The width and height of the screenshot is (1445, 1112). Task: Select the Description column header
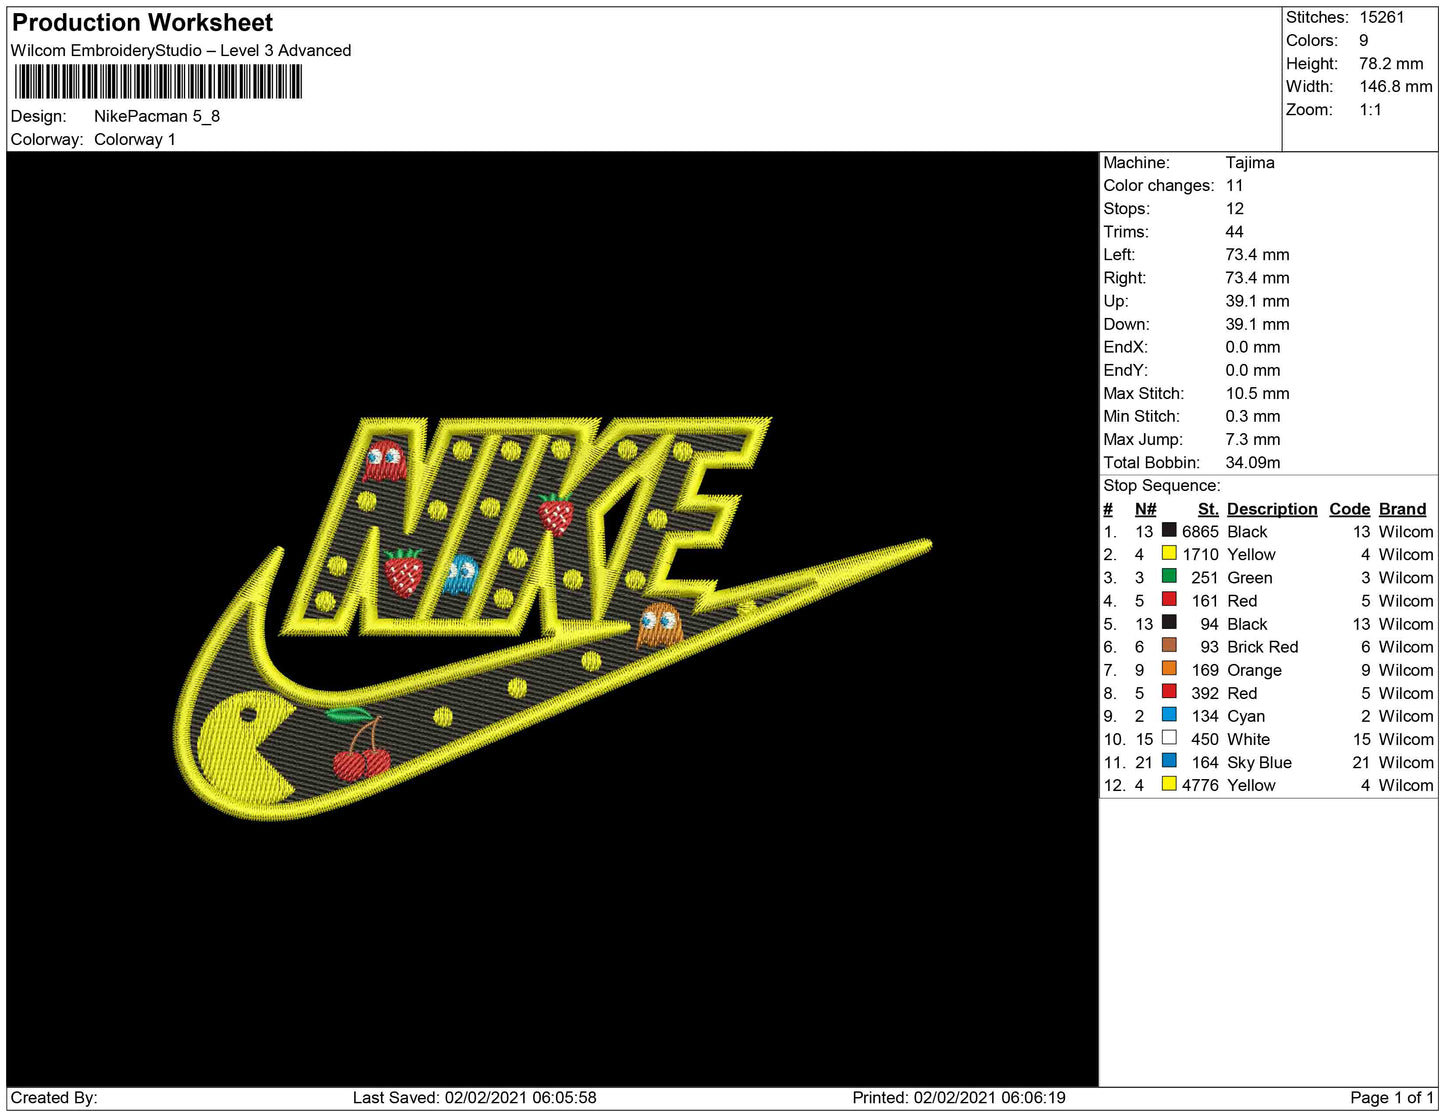[x=1272, y=509]
